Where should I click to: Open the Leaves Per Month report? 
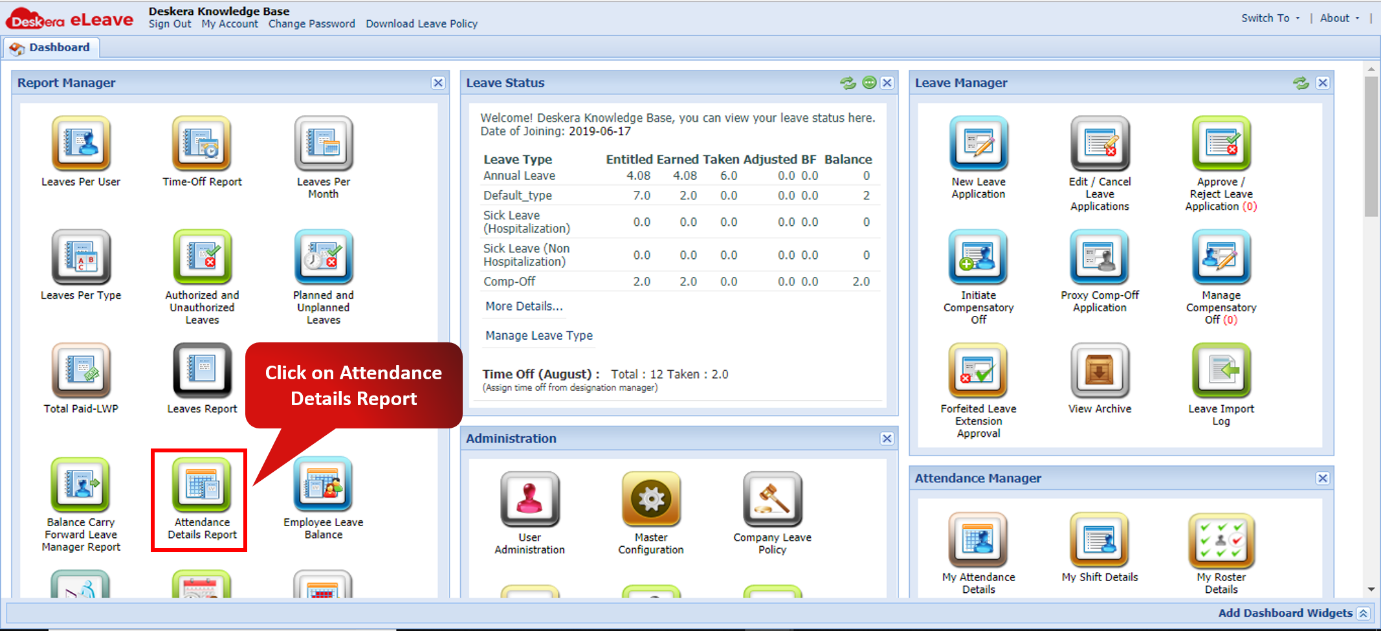[323, 145]
